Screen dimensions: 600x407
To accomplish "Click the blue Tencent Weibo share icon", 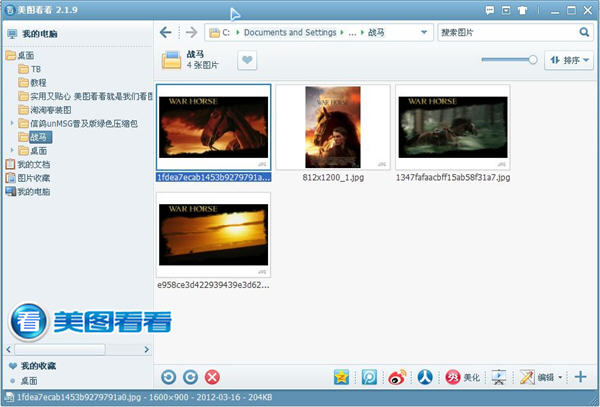I will tap(369, 377).
